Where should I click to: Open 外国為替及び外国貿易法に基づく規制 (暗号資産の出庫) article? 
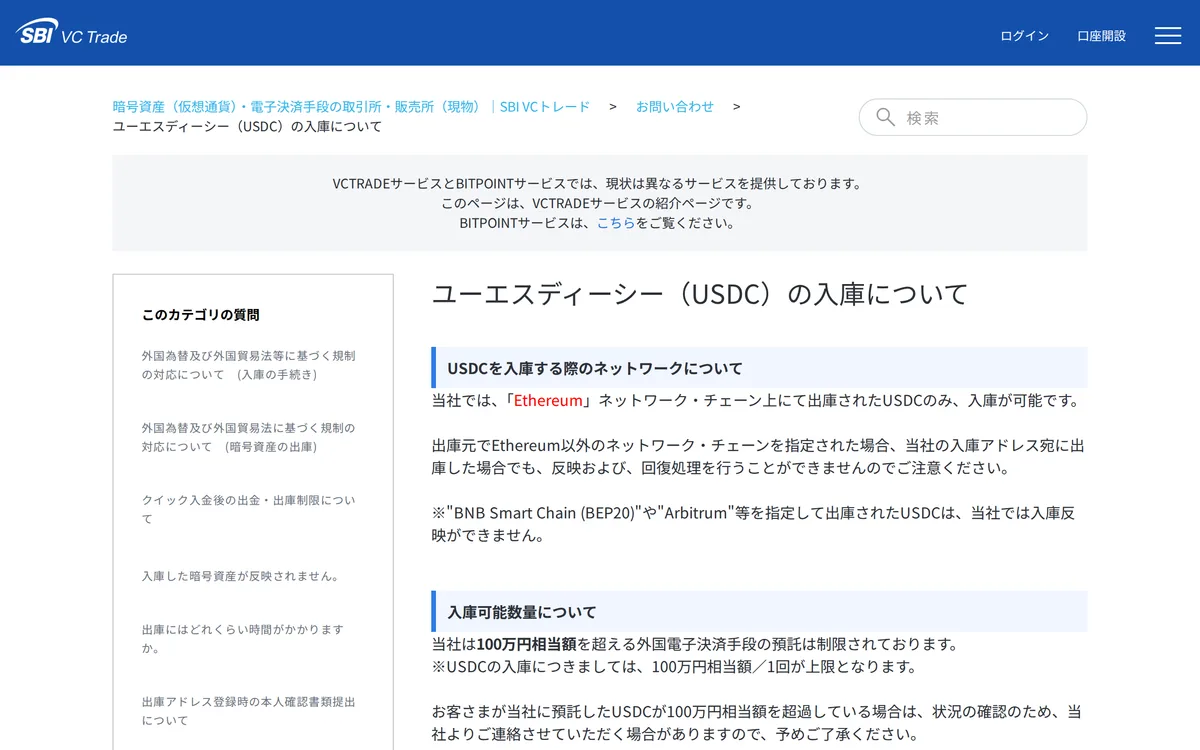coord(248,437)
